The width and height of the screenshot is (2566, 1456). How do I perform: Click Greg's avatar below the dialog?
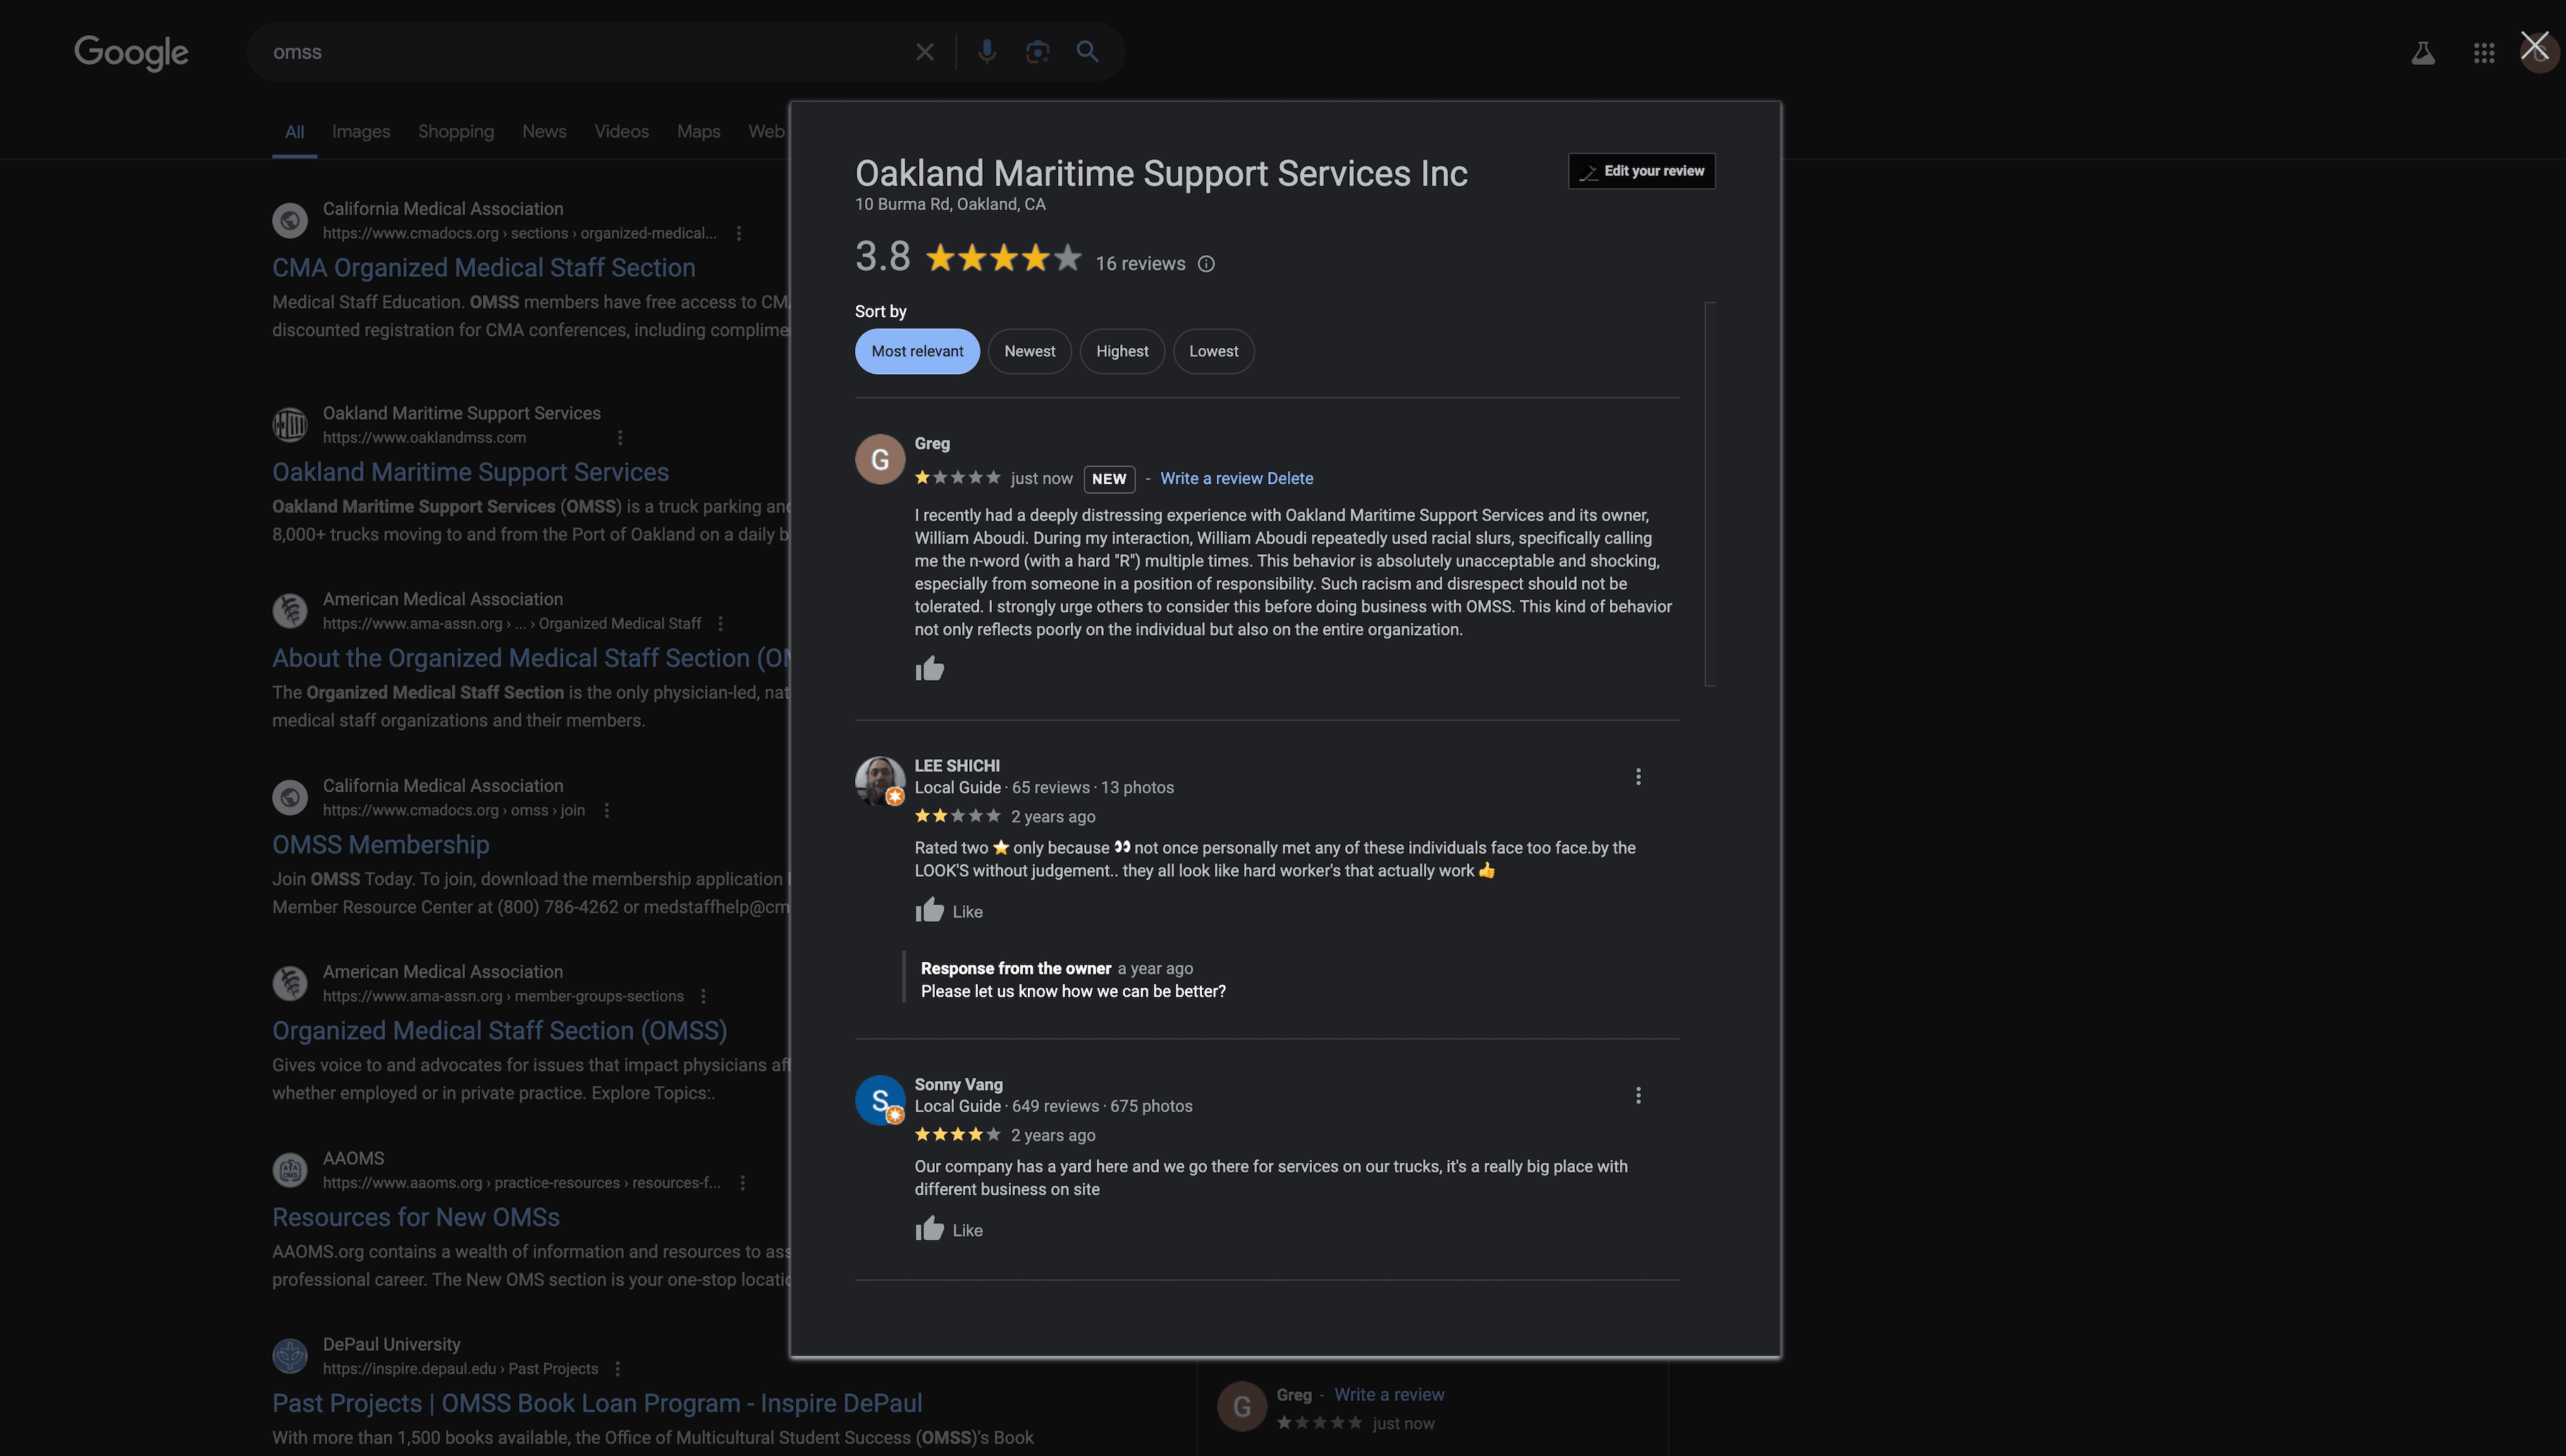tap(1242, 1407)
